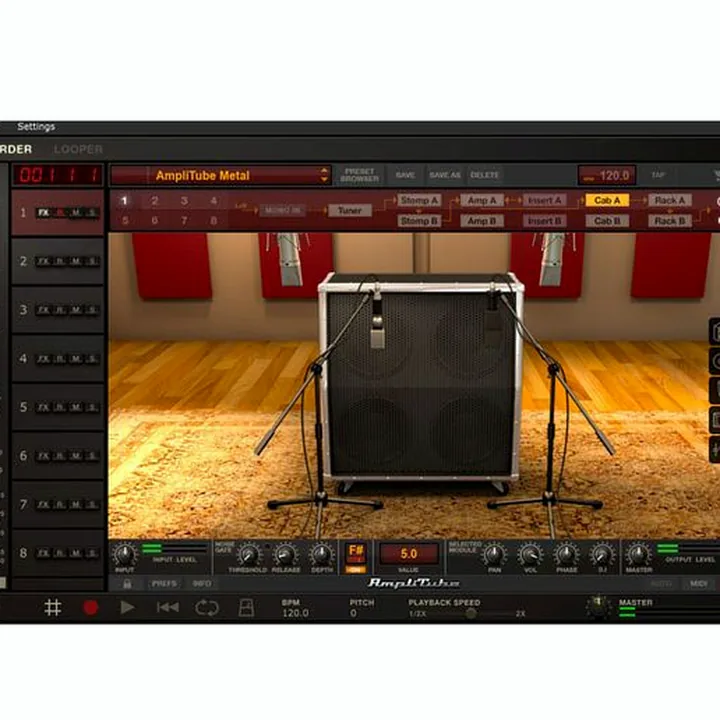The image size is (720, 720).
Task: Arm track 5 with its R button
Action: (x=60, y=407)
